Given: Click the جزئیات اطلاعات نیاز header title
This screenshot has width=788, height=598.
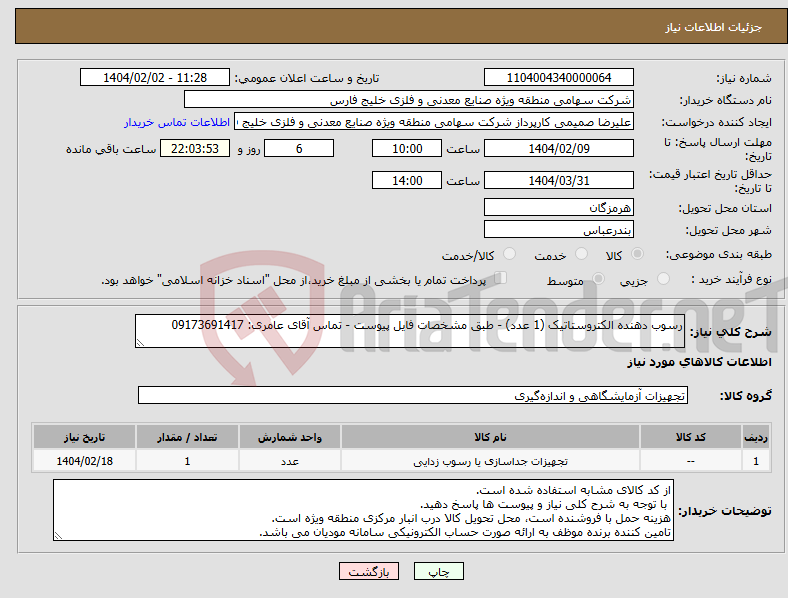Looking at the screenshot, I should [714, 27].
